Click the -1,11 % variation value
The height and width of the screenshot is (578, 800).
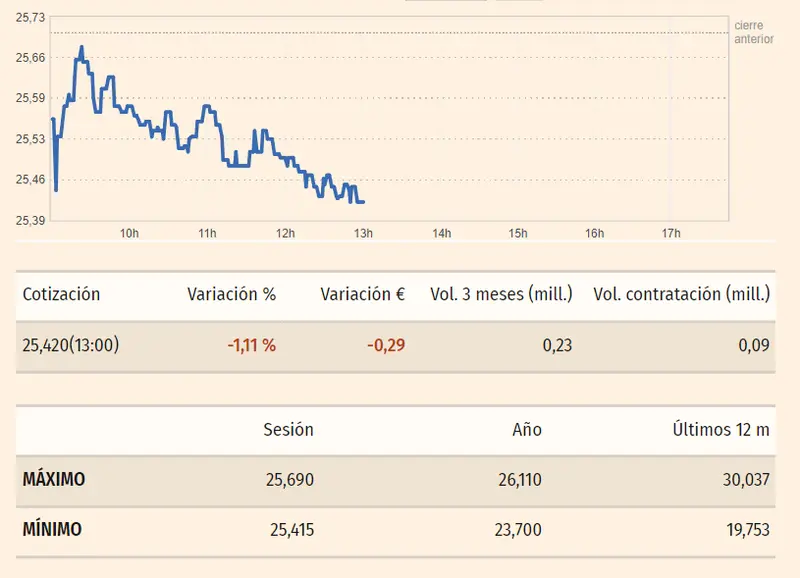tap(252, 346)
